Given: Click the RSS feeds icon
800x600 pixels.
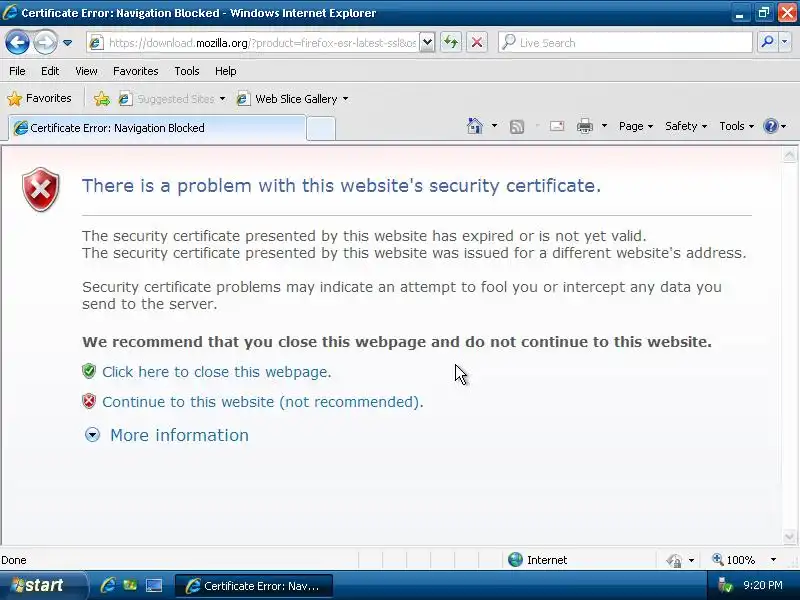Looking at the screenshot, I should pos(517,126).
